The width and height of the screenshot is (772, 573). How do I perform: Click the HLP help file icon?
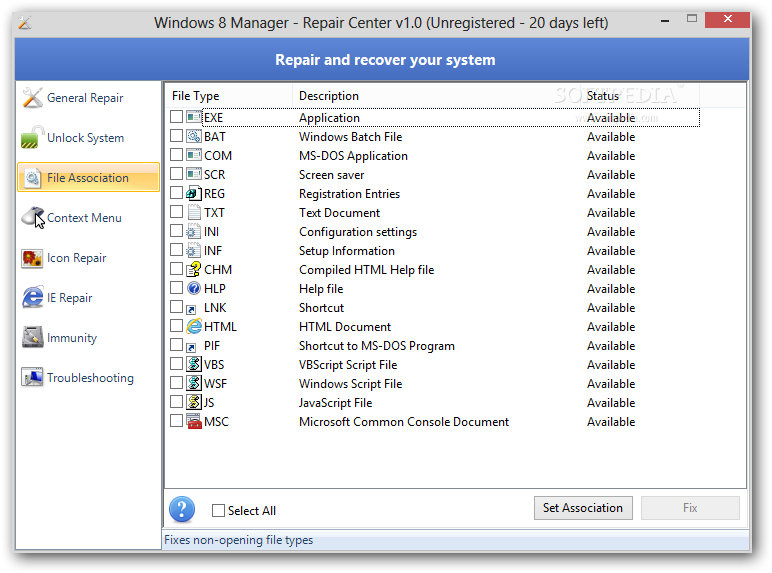(194, 288)
